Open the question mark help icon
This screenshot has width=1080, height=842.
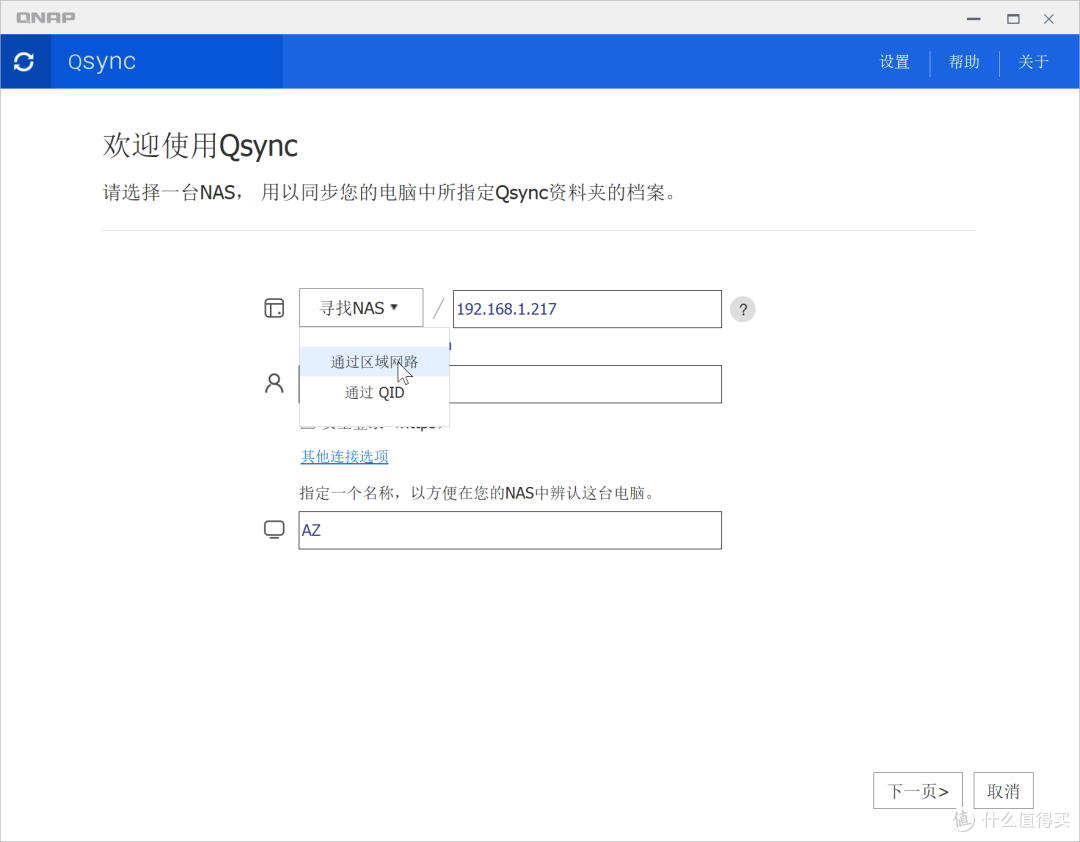[x=742, y=309]
